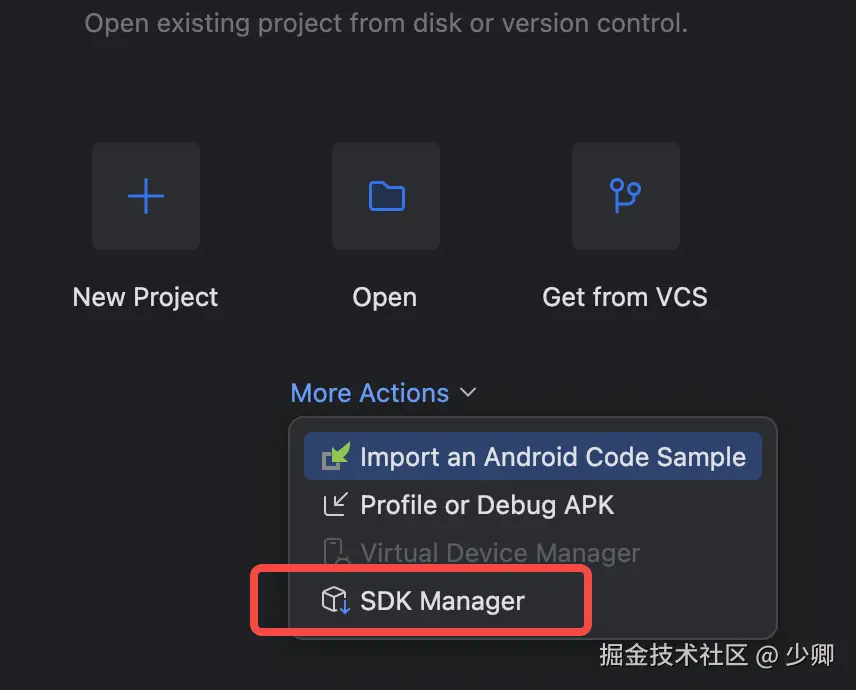856x690 pixels.
Task: Click the New Project text label
Action: pos(146,297)
